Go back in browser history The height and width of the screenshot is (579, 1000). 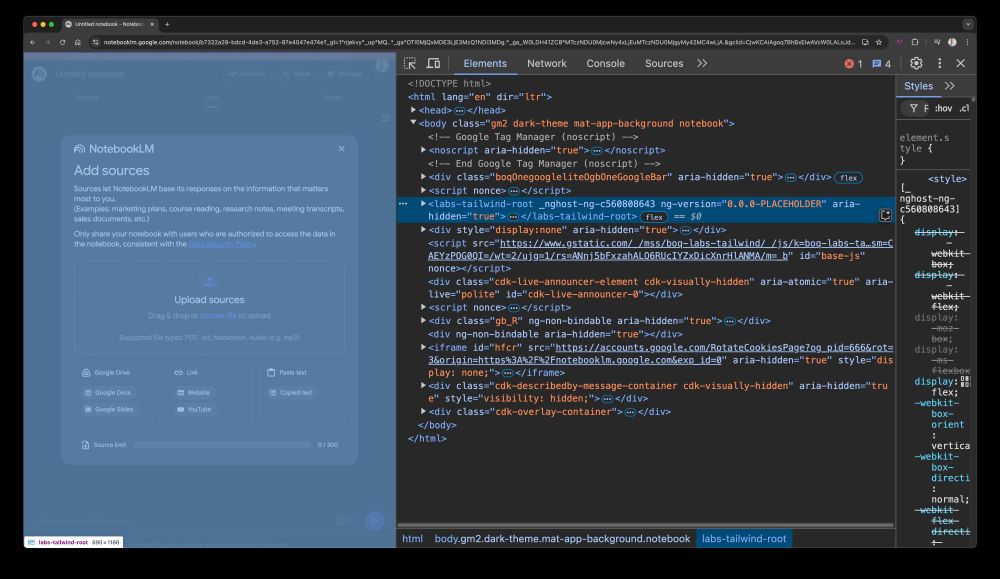tap(33, 42)
